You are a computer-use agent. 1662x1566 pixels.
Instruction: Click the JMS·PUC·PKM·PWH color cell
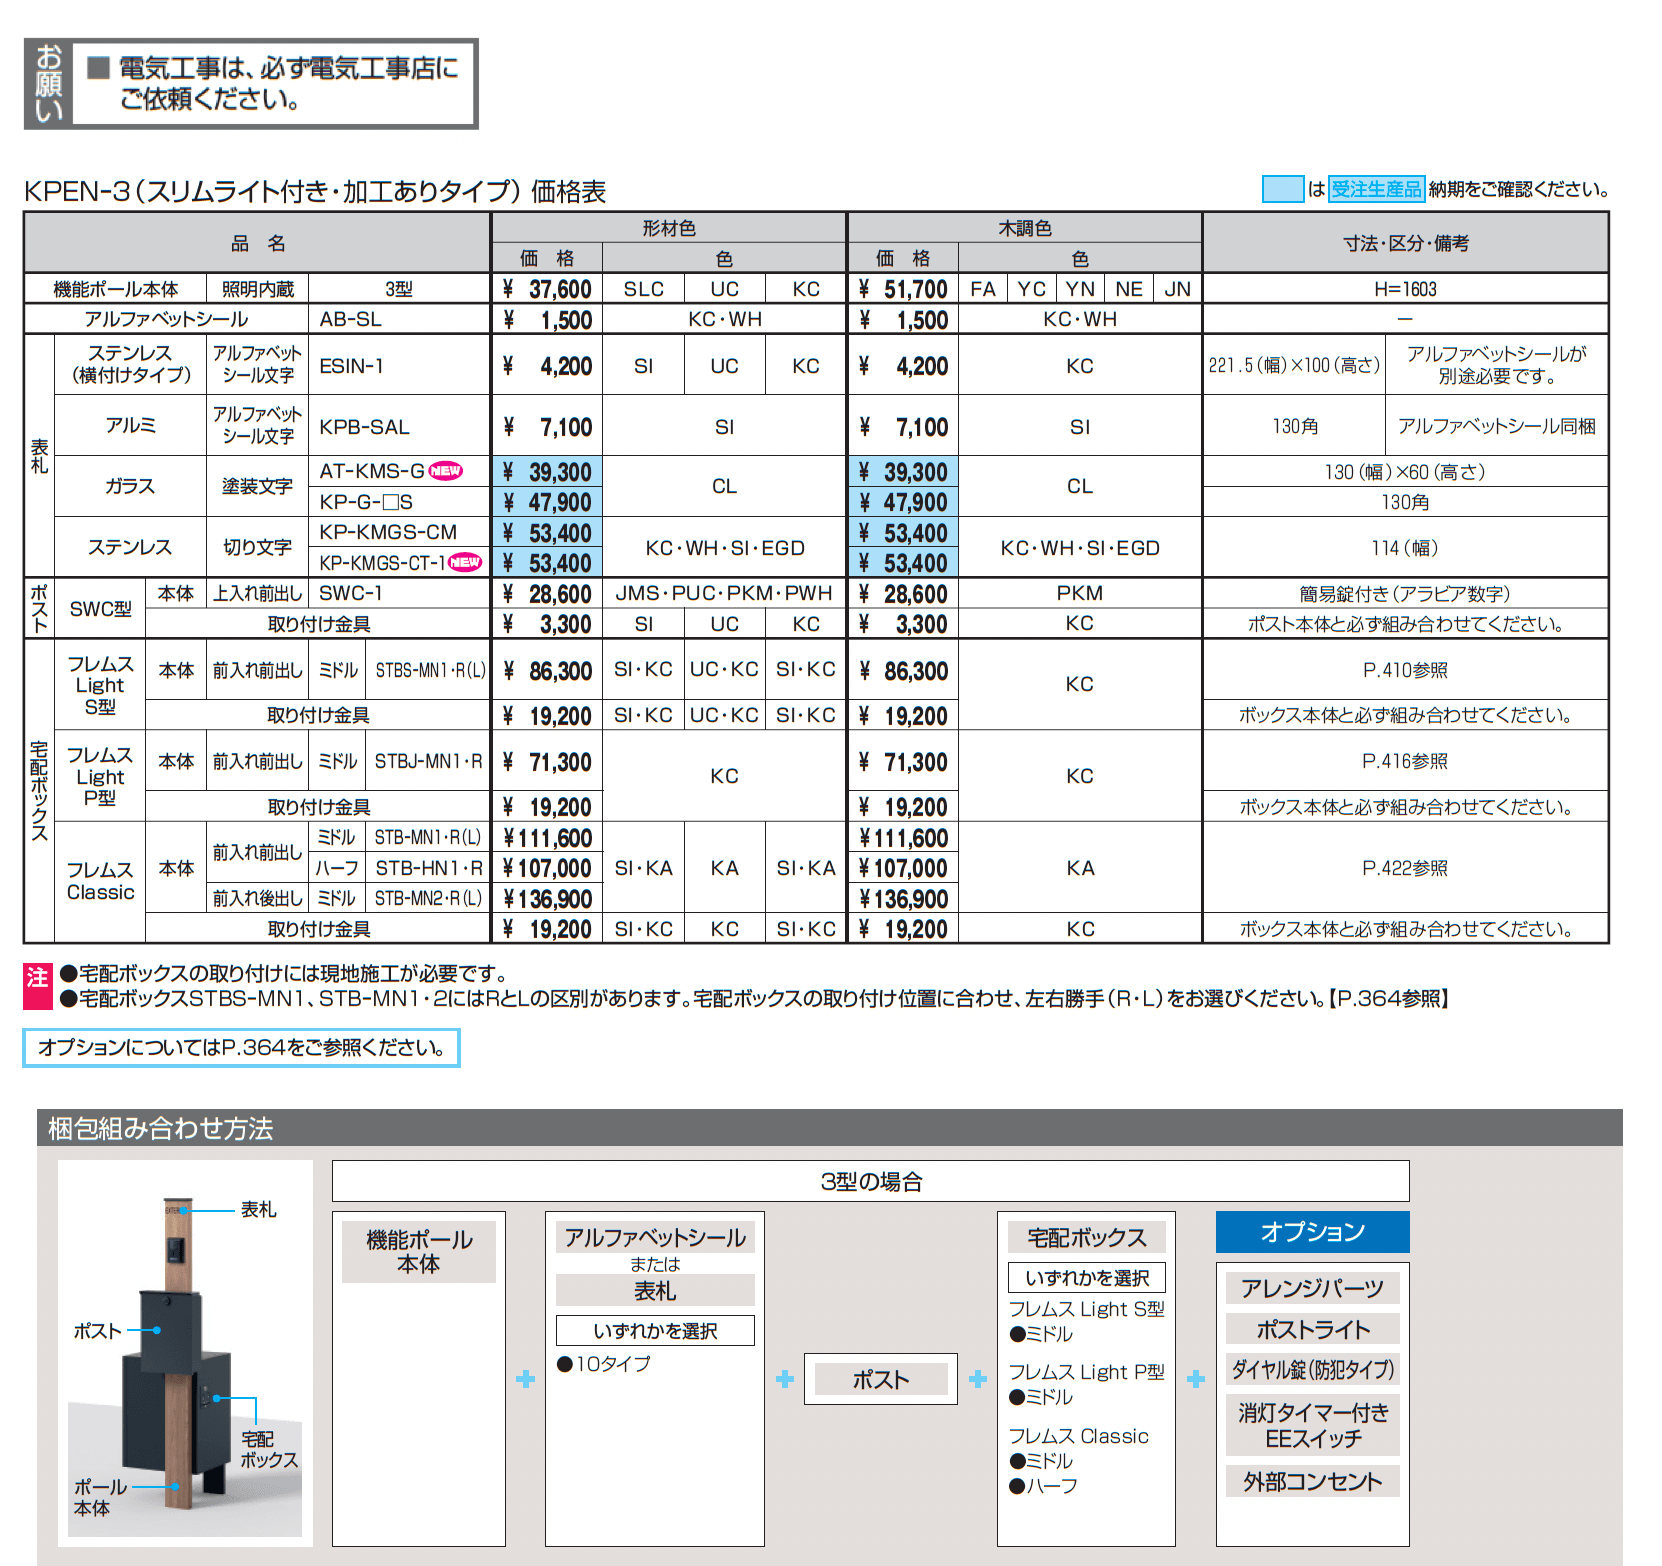tap(724, 593)
